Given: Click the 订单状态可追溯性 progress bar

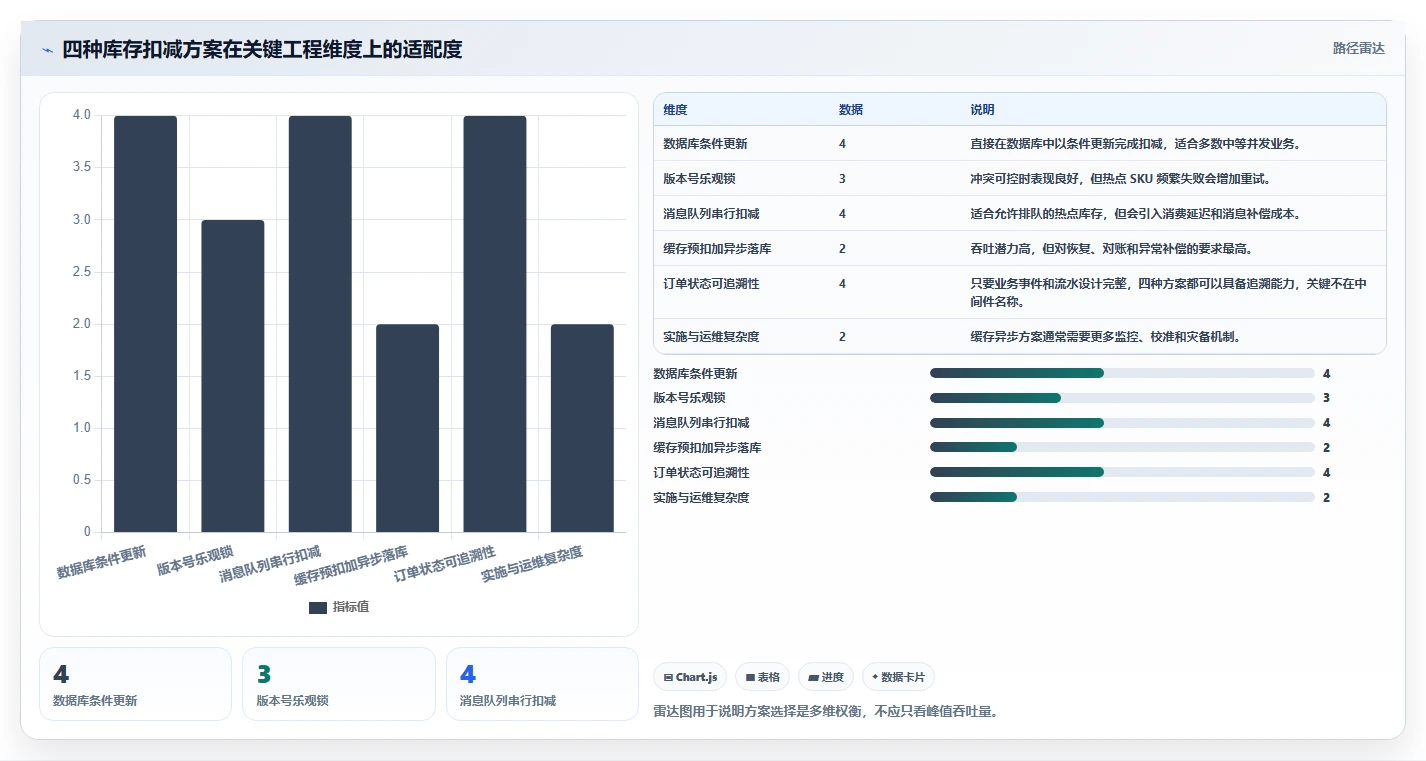Looking at the screenshot, I should point(1122,472).
